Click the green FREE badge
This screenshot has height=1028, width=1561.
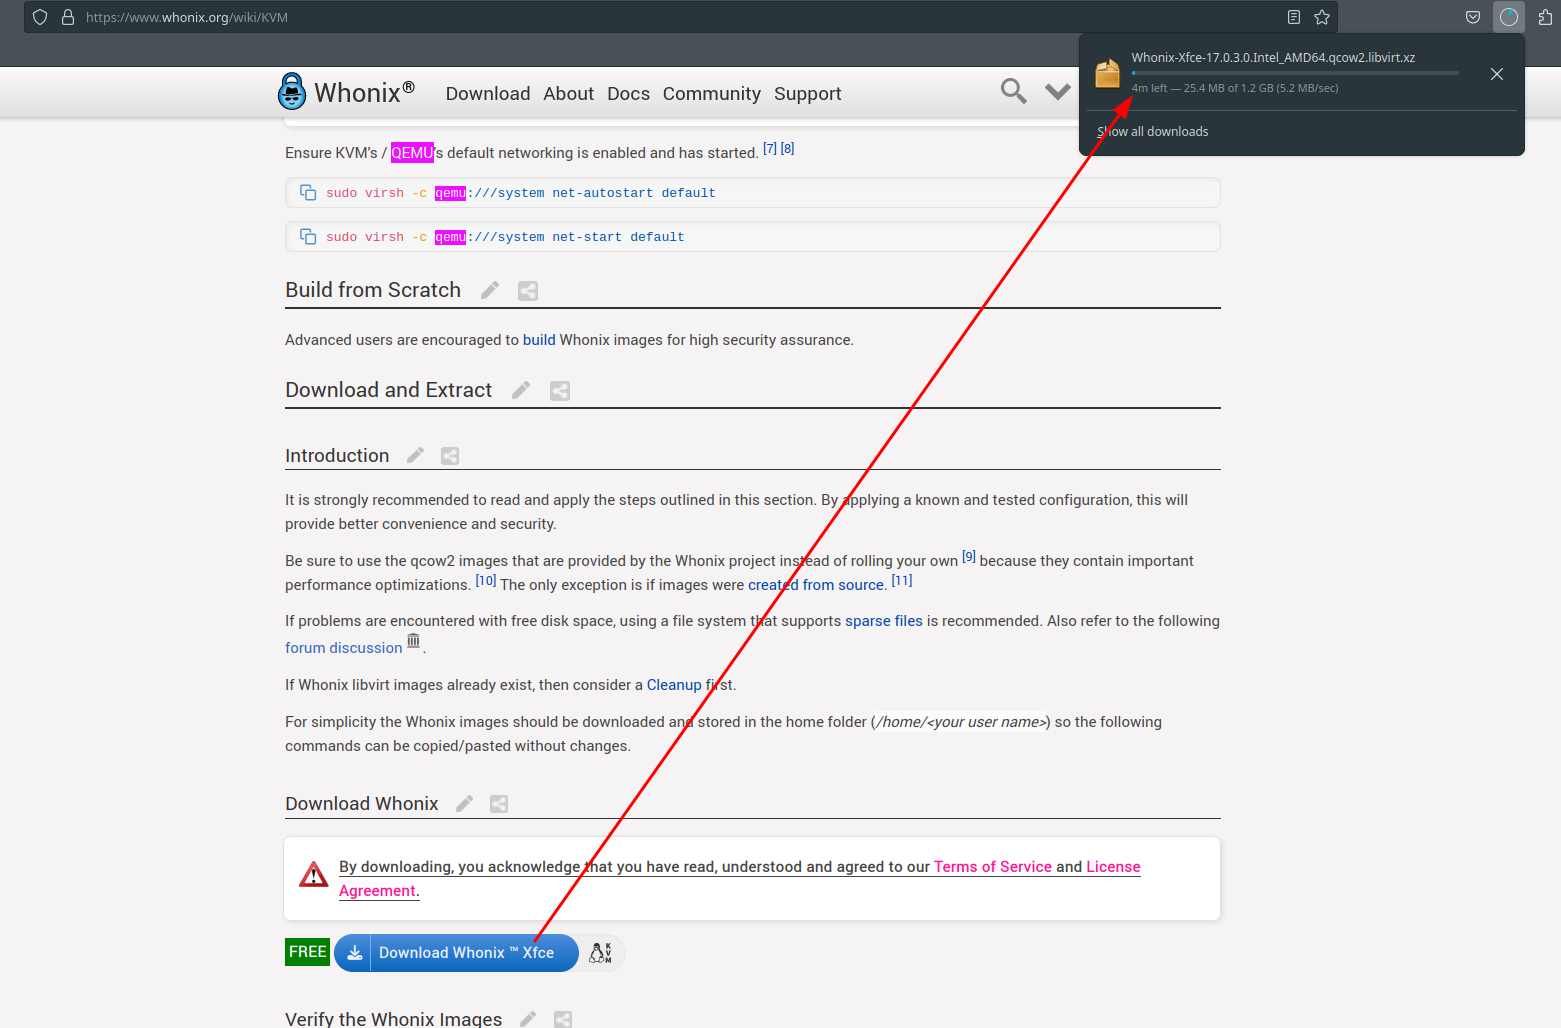coord(307,952)
